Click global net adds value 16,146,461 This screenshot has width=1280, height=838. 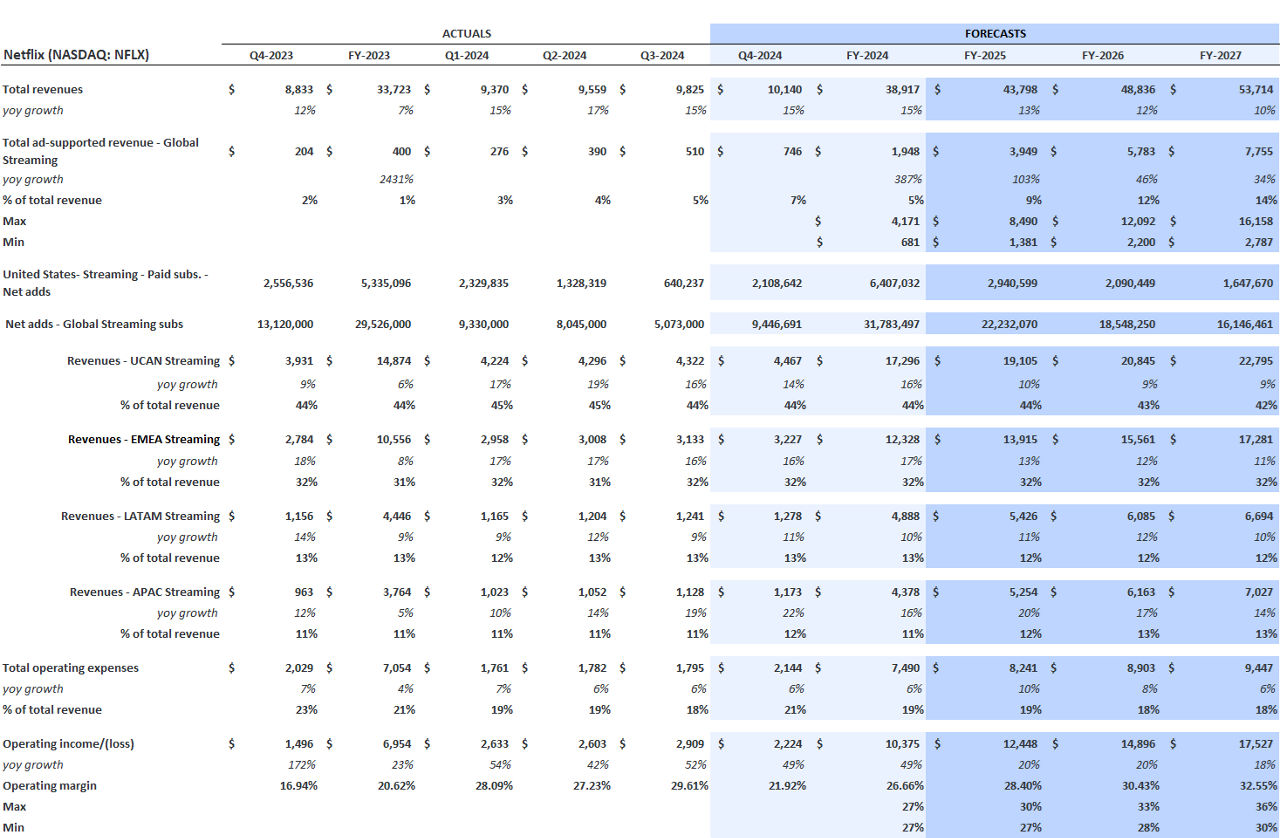point(1243,325)
